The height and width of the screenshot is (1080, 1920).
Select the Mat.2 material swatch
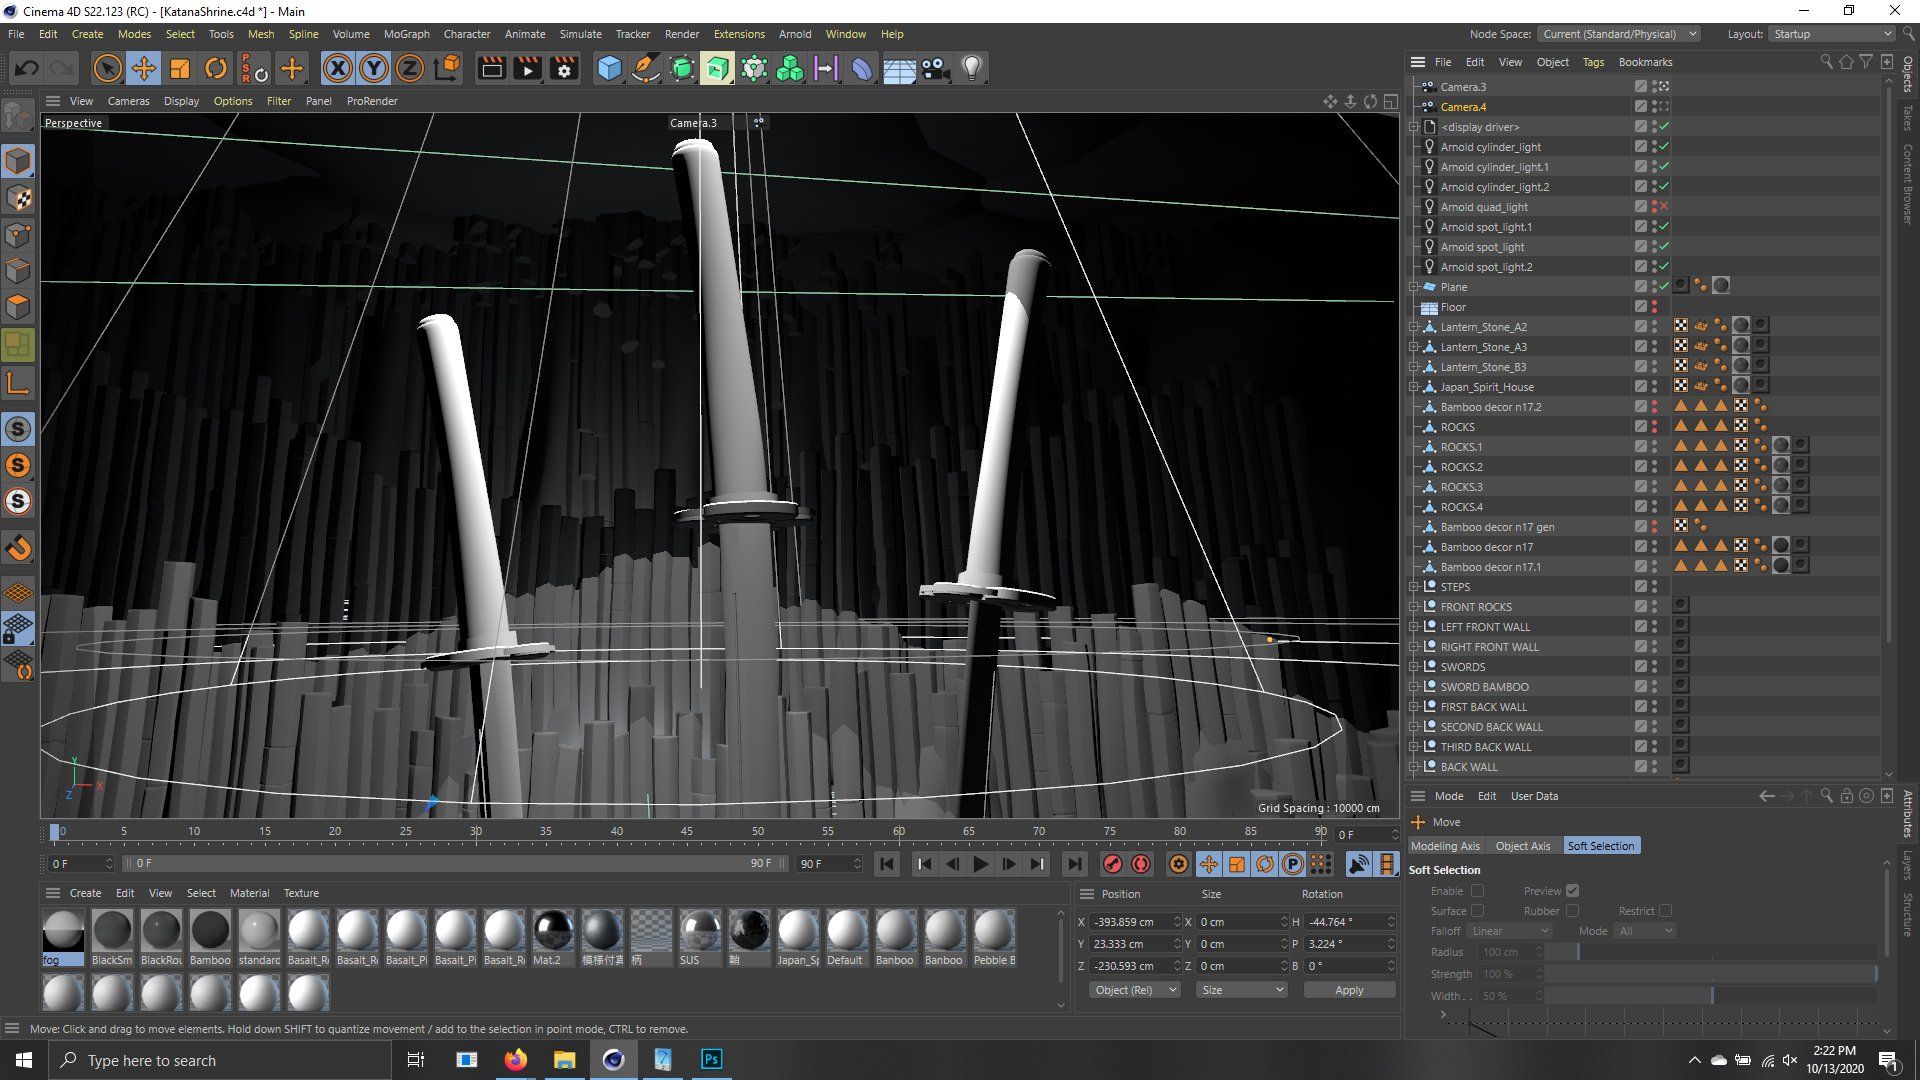(553, 931)
